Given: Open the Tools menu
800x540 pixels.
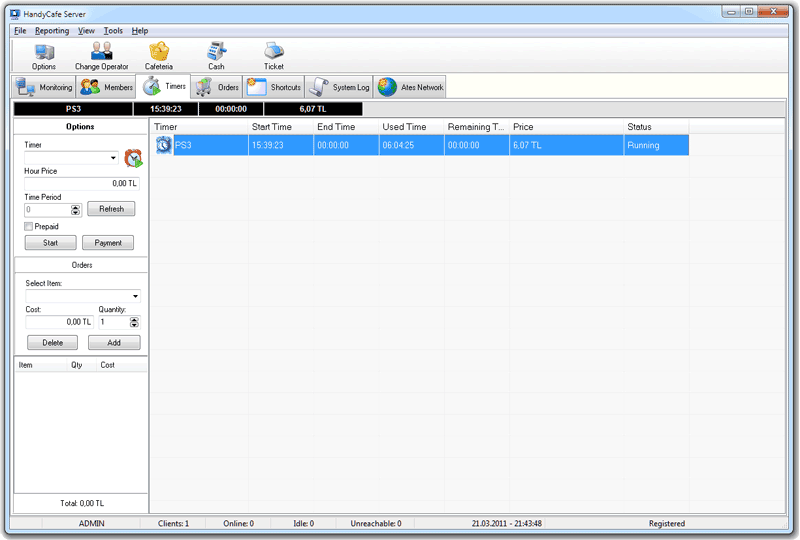Looking at the screenshot, I should click(x=113, y=31).
